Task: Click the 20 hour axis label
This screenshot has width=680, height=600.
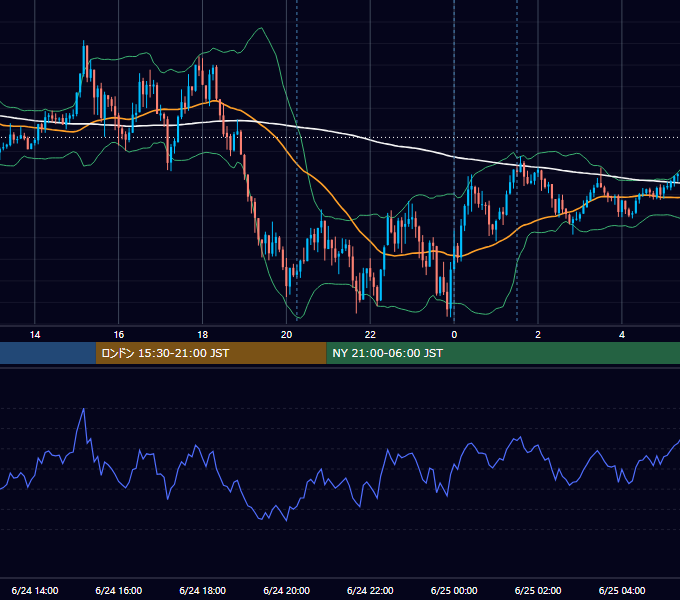Action: coord(286,334)
